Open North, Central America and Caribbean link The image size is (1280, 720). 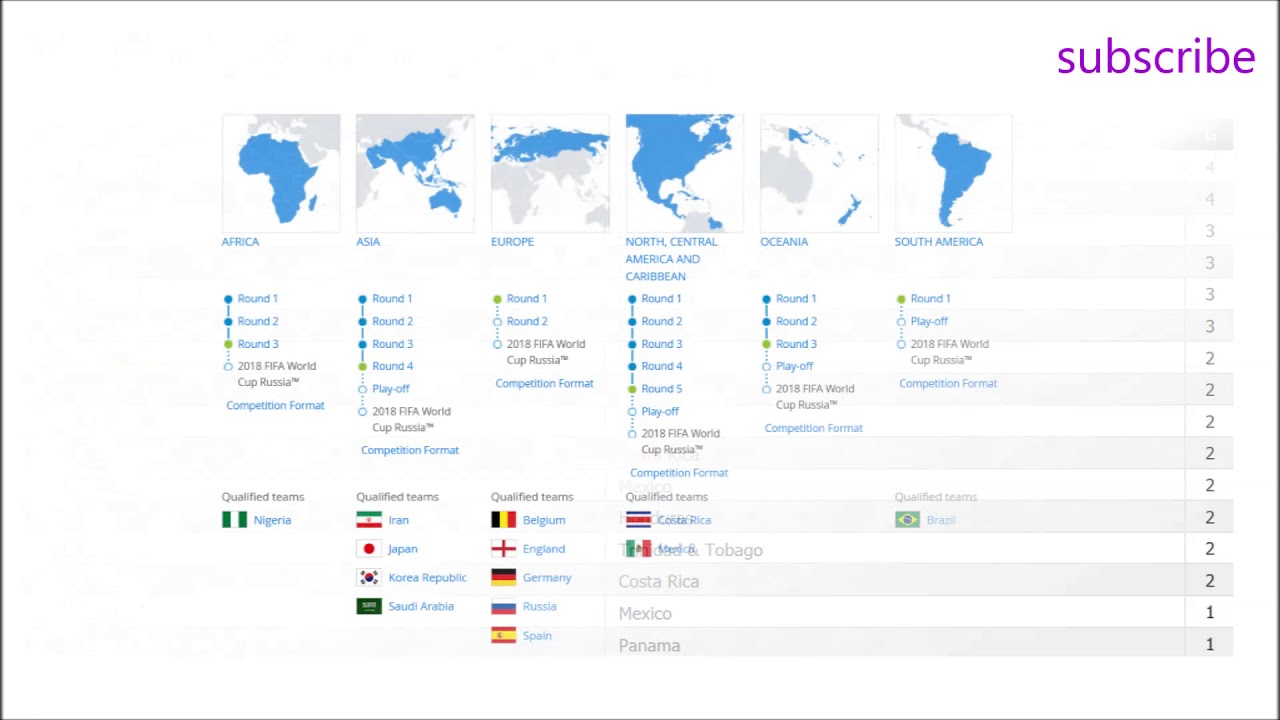(671, 259)
